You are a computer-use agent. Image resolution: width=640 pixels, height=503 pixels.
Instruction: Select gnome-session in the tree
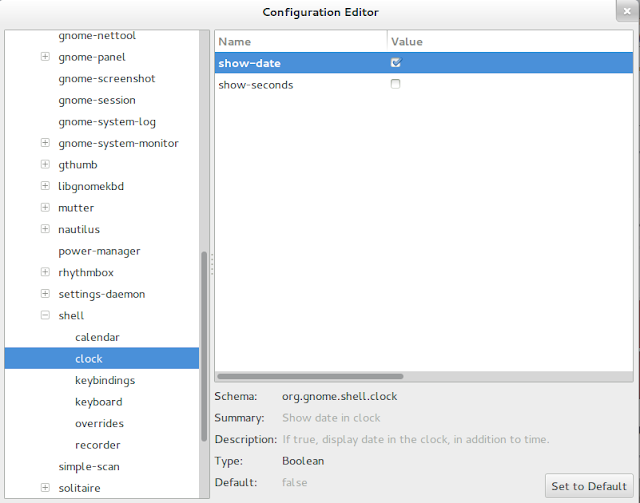tap(97, 100)
